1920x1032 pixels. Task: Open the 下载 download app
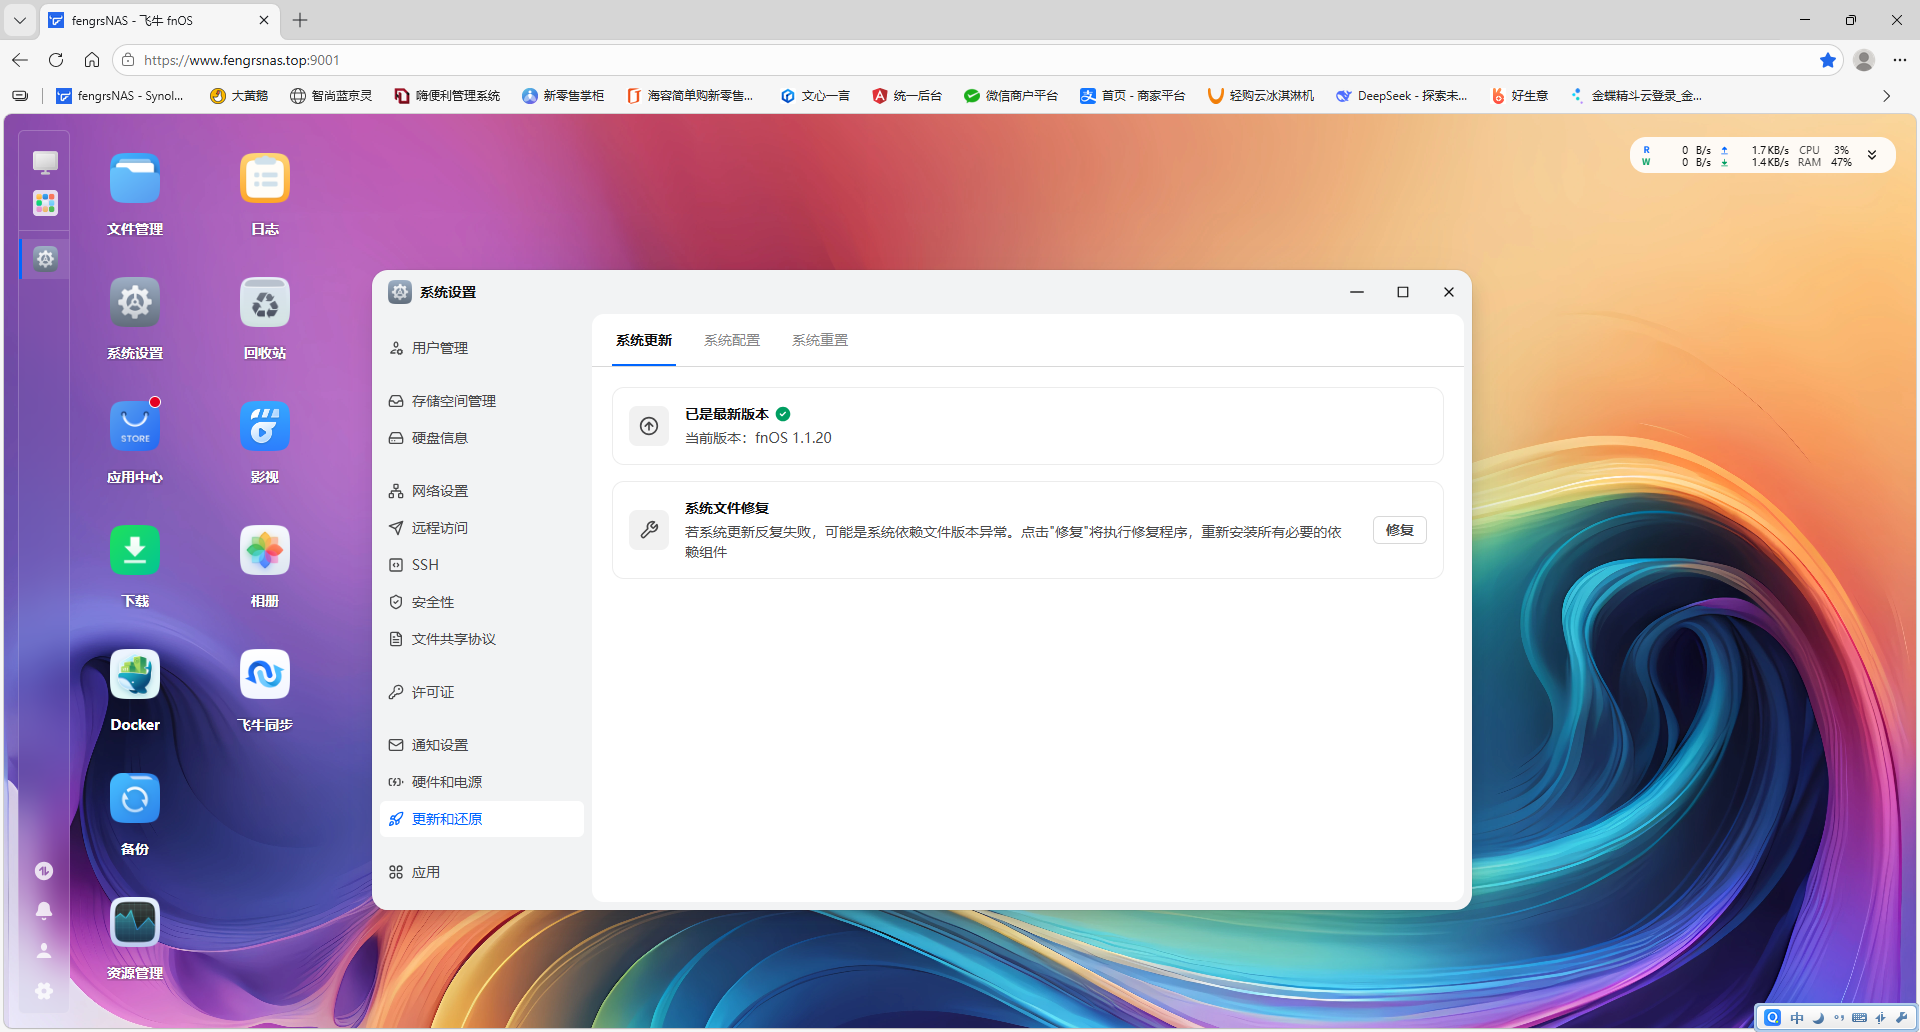point(134,550)
